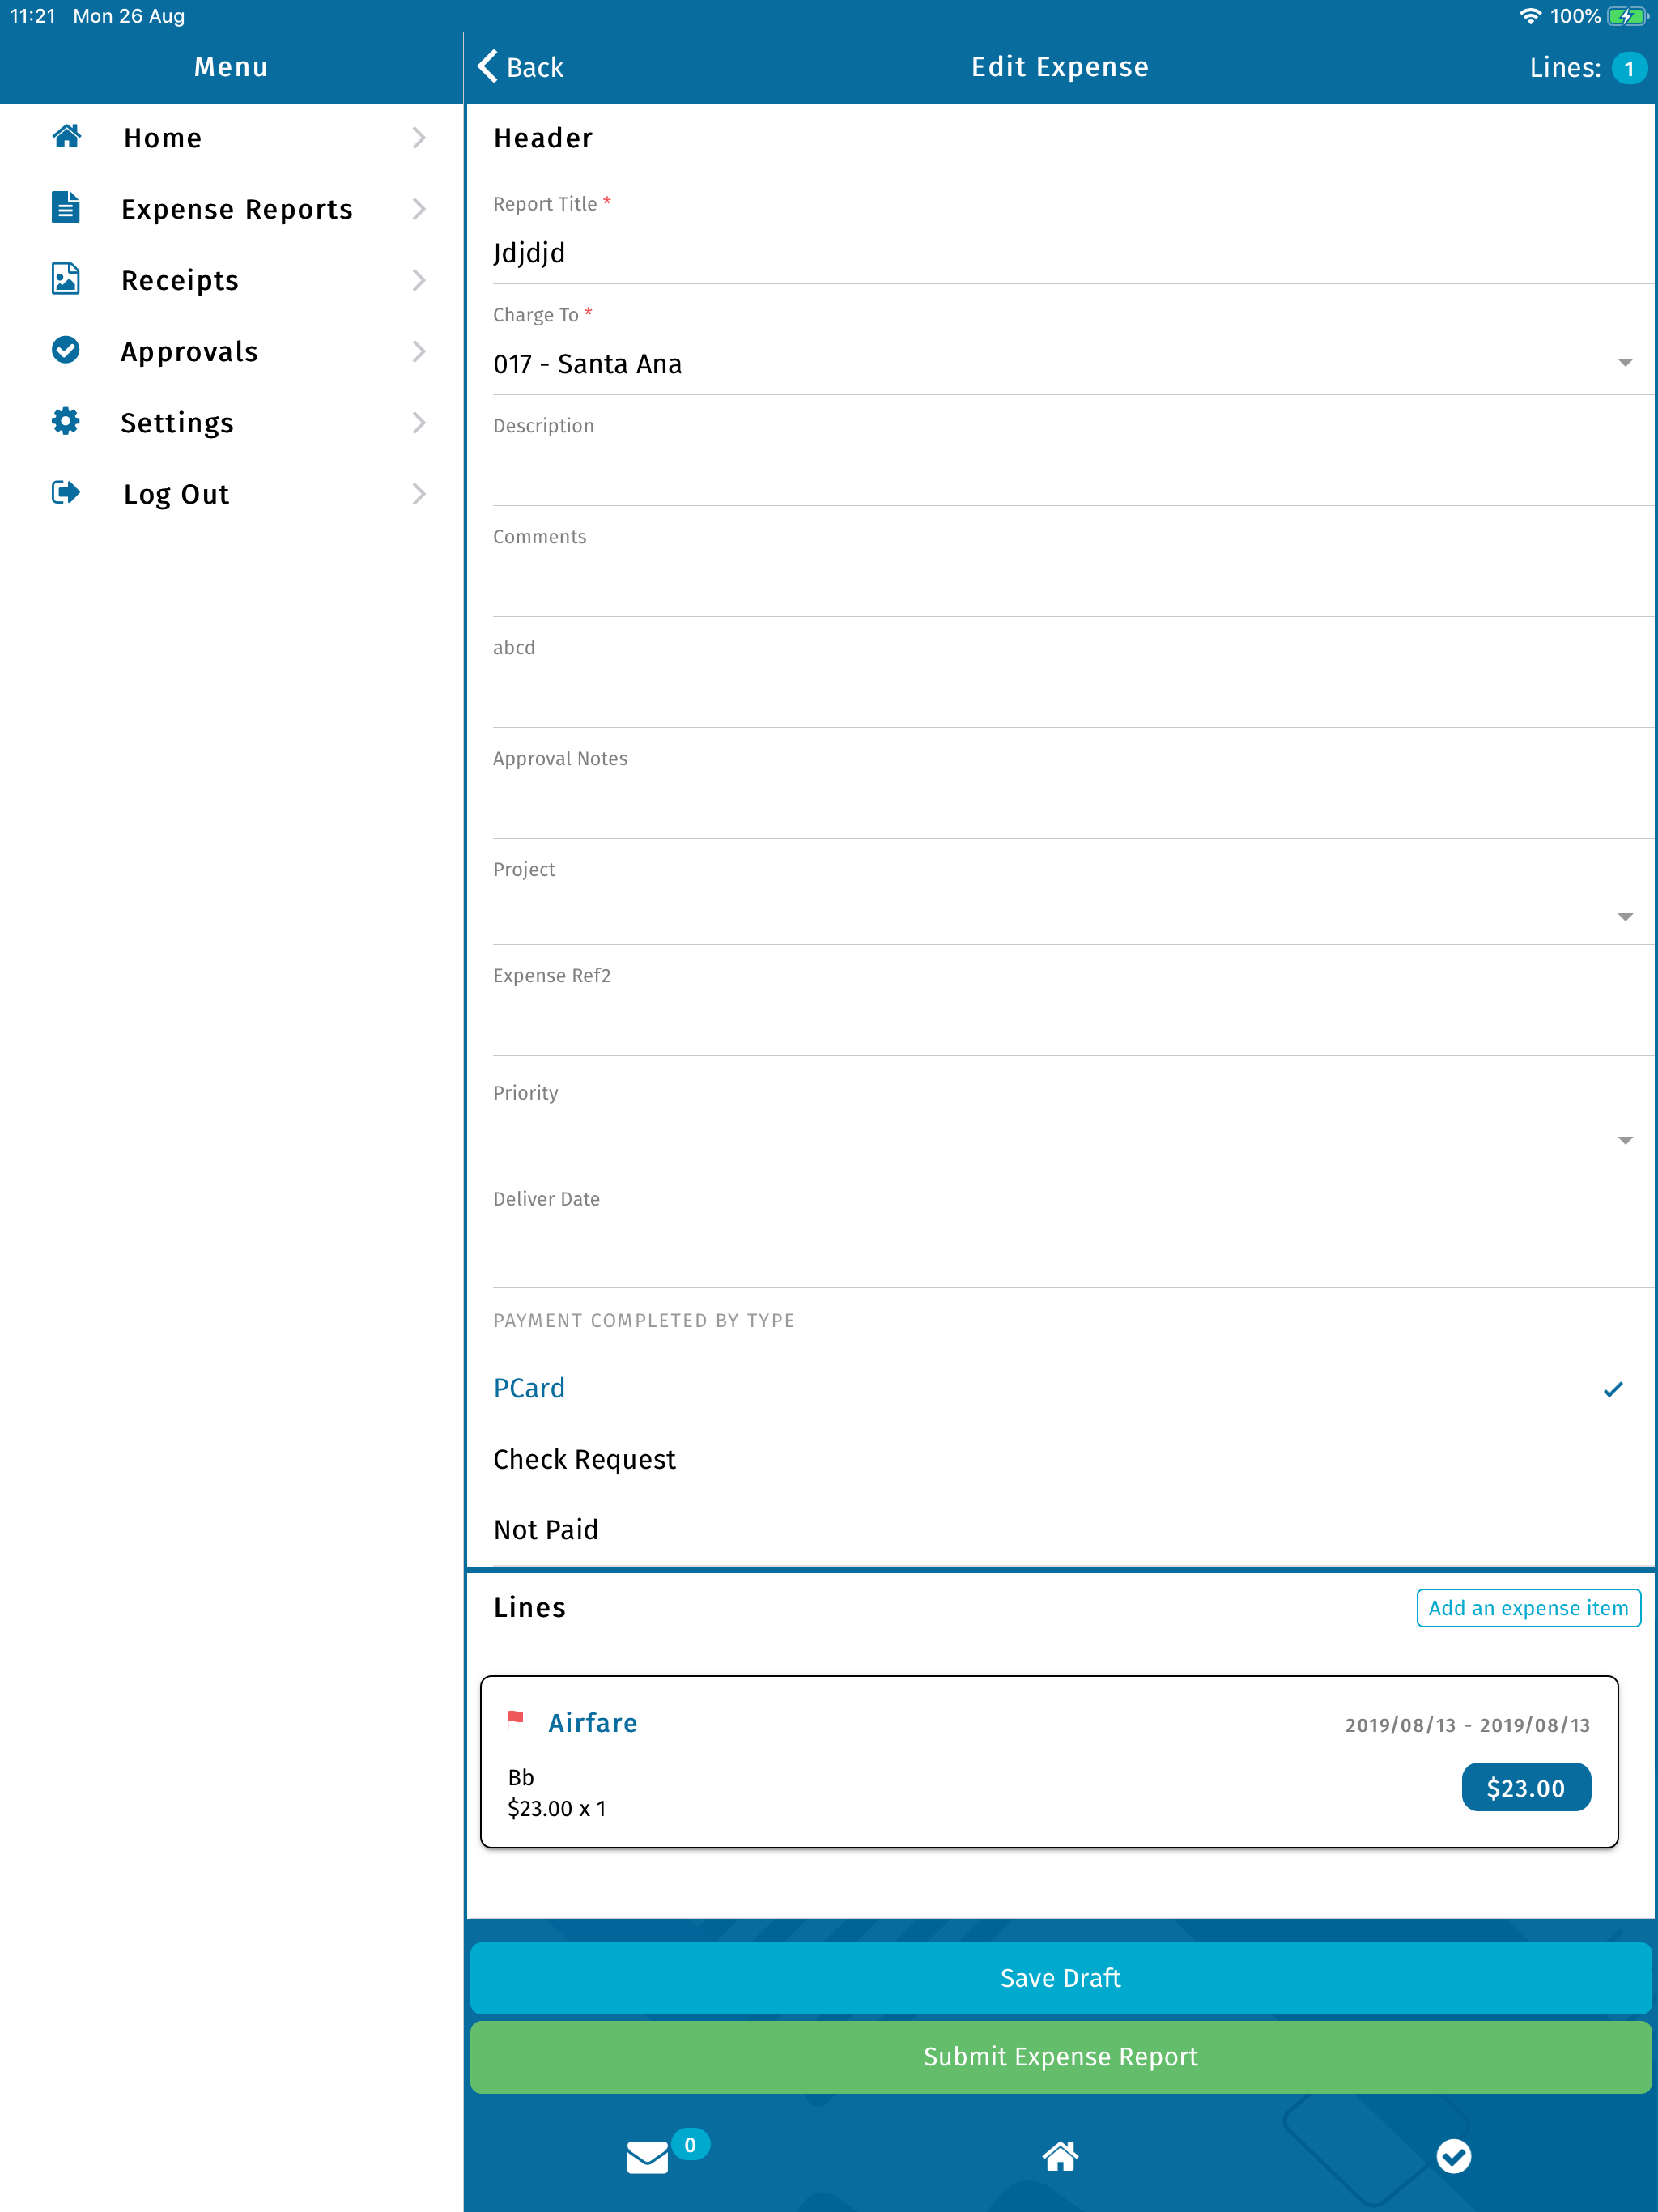Tap the red flag on Airfare line

(x=515, y=1720)
